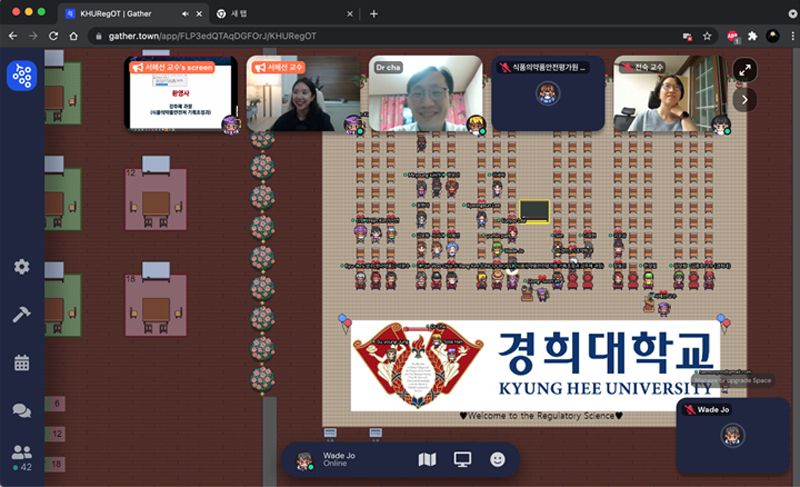Bookmark this page with star
800x487 pixels.
[x=707, y=36]
